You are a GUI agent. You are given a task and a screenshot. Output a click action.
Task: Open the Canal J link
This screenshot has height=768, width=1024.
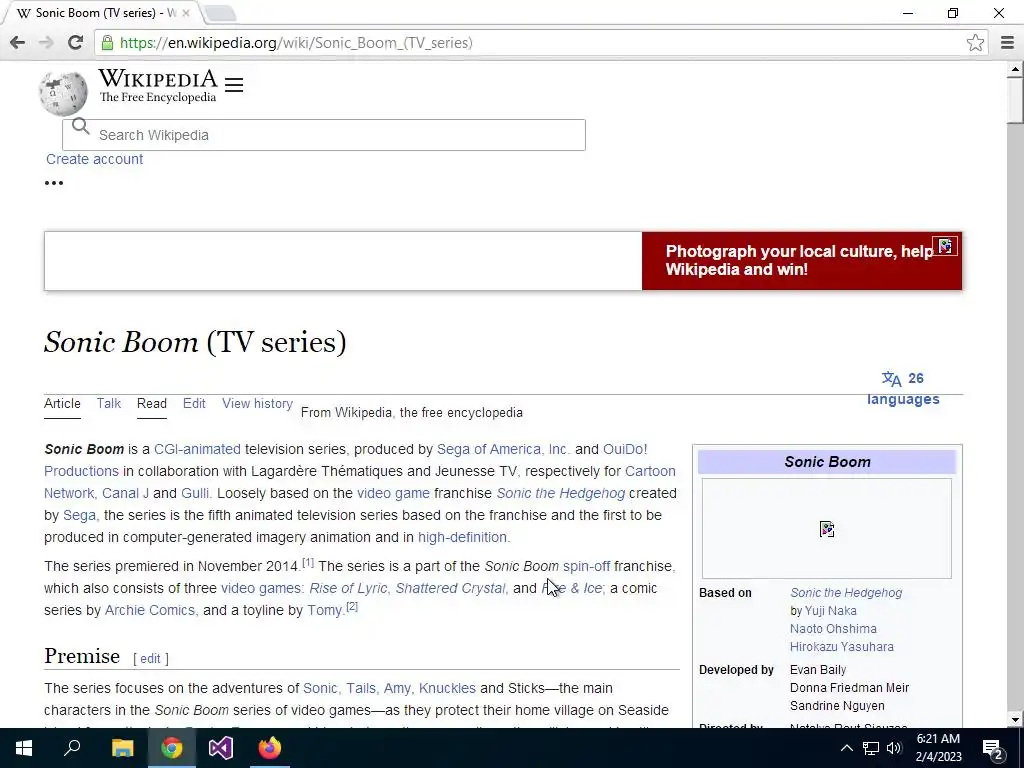click(x=125, y=493)
